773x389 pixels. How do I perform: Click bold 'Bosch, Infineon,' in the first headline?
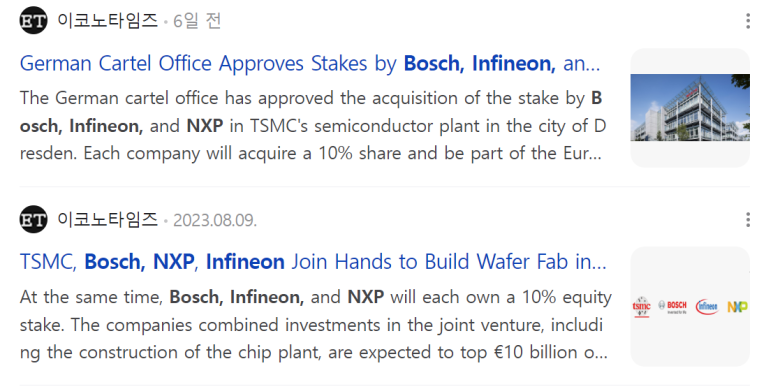(x=480, y=64)
